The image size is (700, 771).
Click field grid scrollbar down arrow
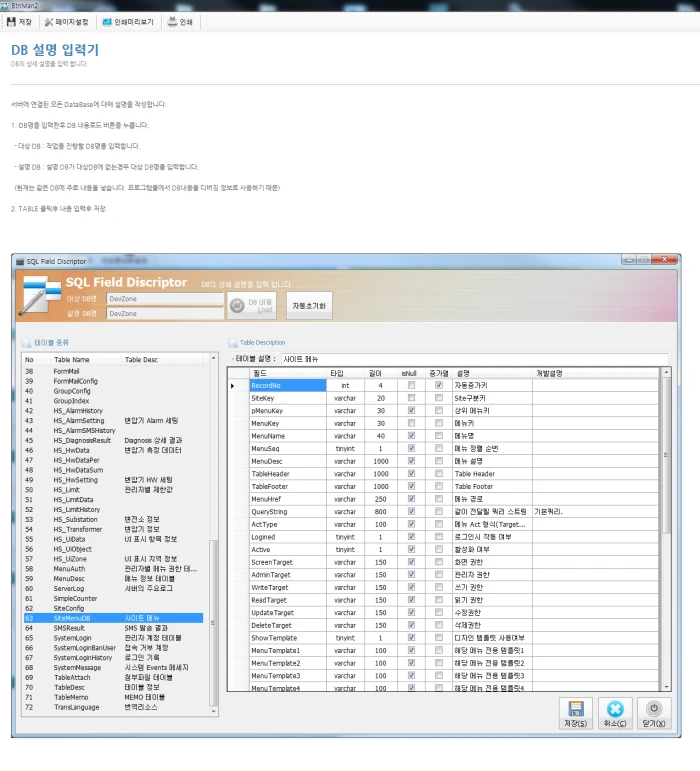coord(666,687)
